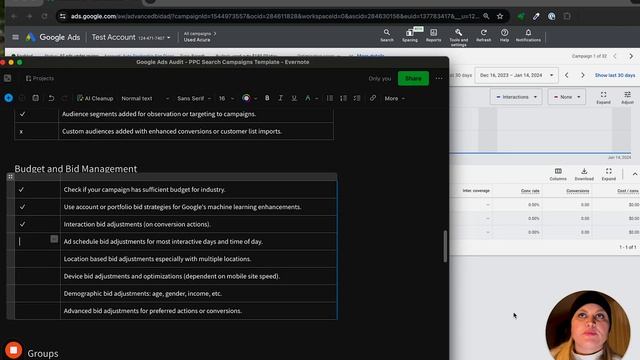
Task: Click status cell for sufficient budget row
Action: pos(38,189)
